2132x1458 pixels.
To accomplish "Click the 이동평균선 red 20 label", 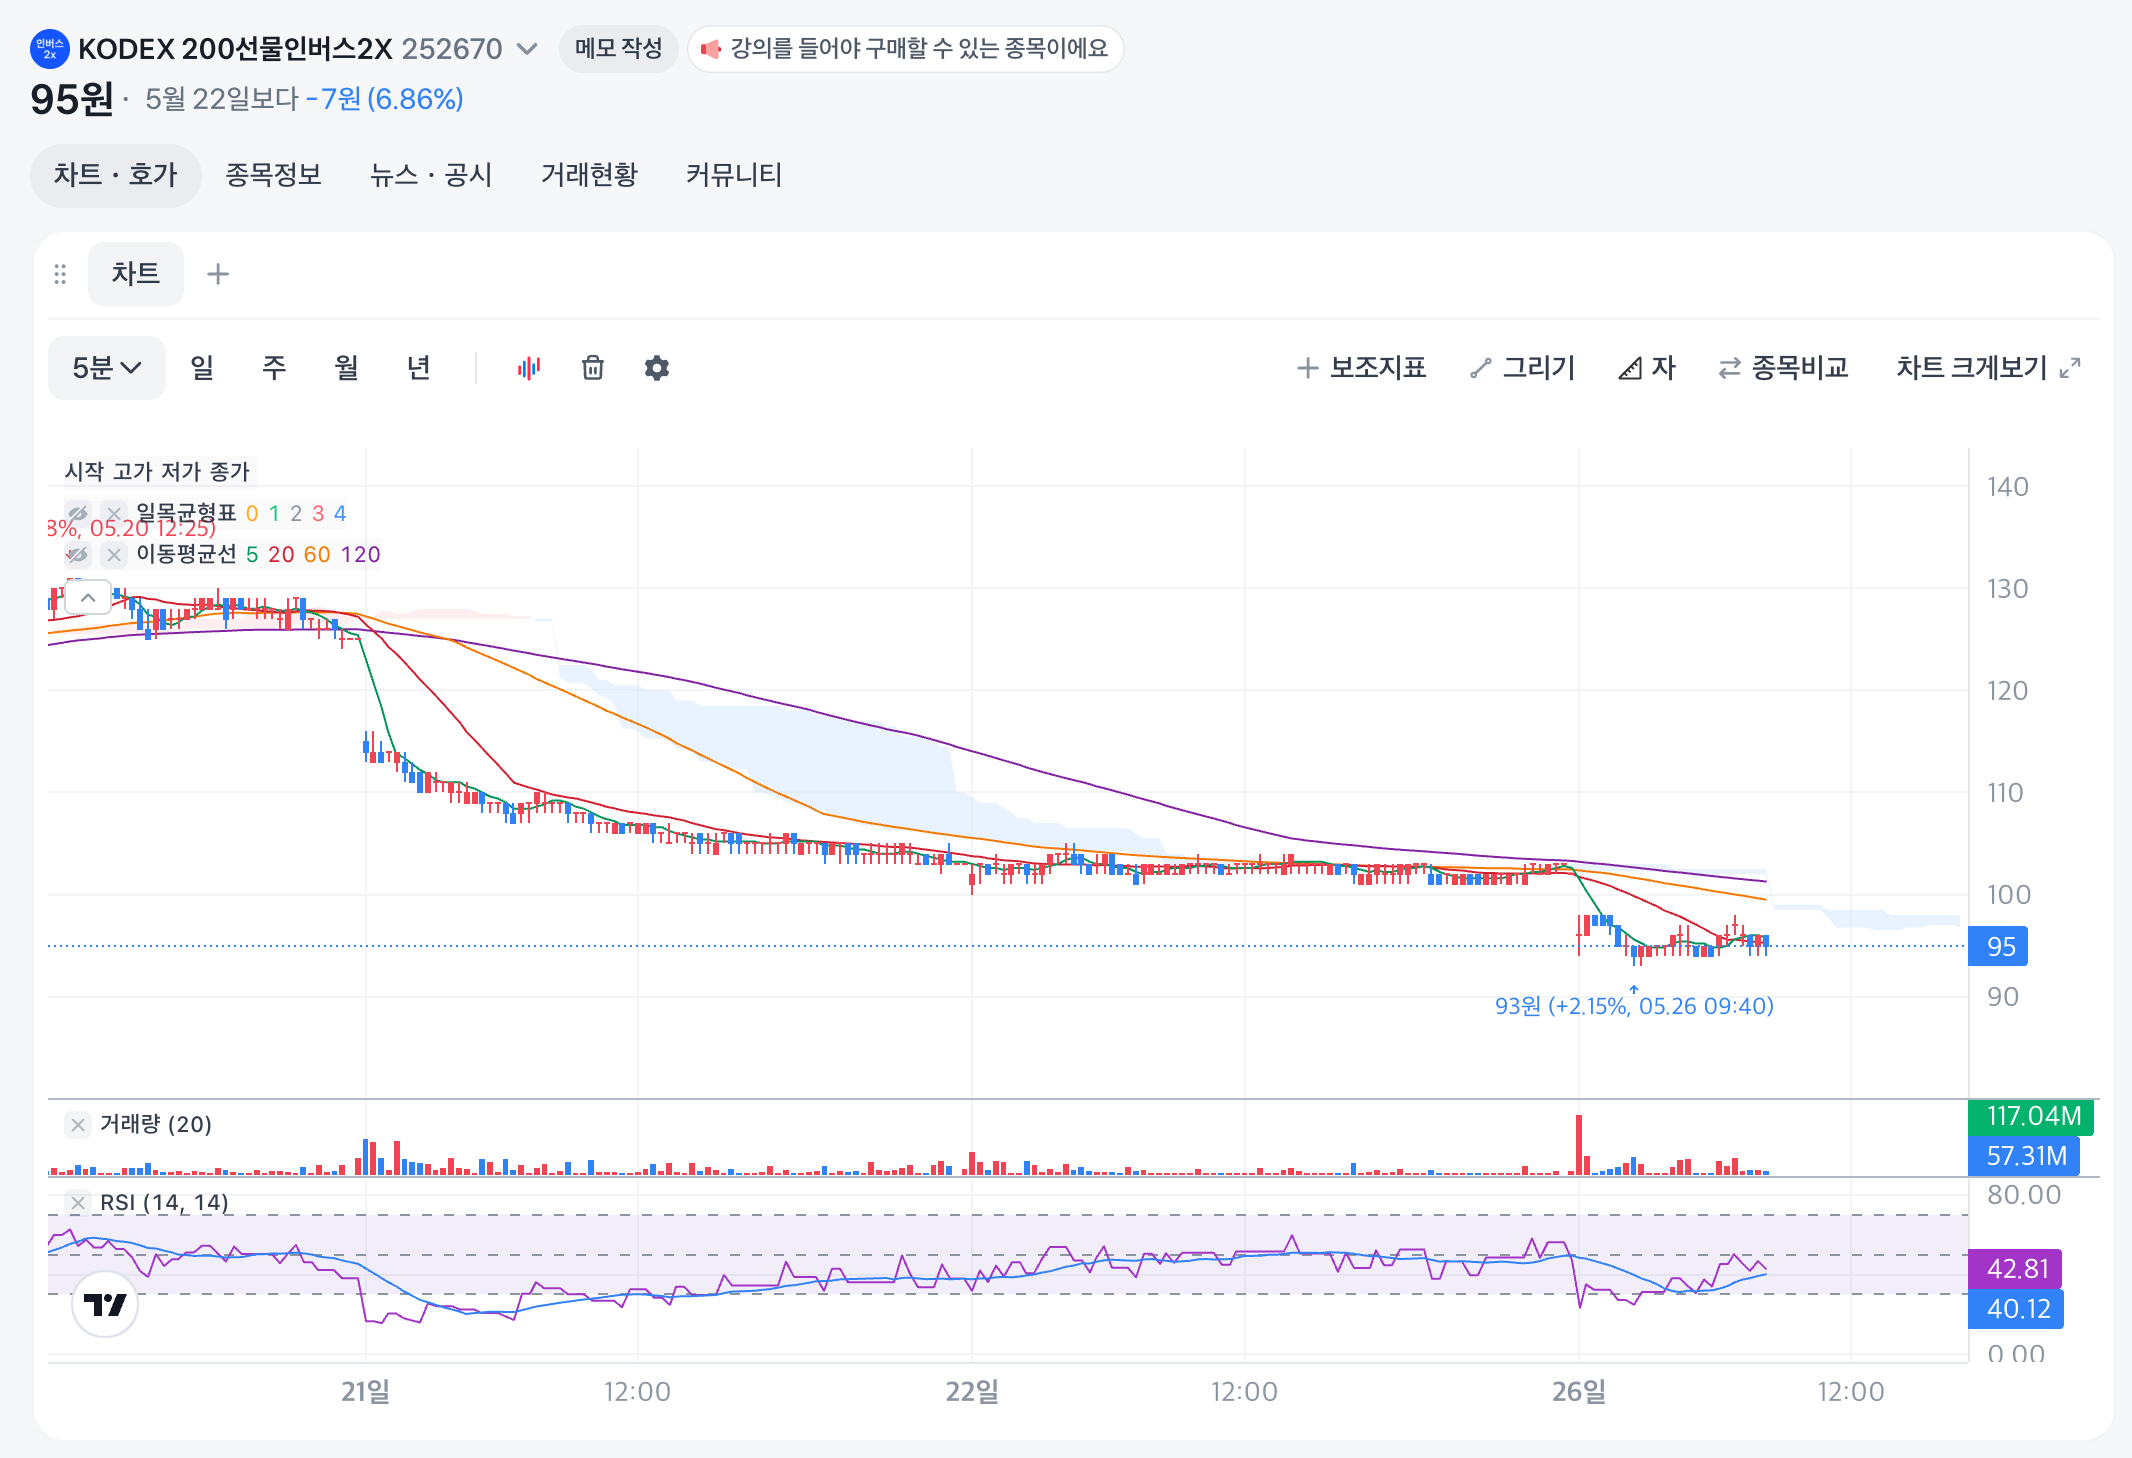I will point(281,554).
